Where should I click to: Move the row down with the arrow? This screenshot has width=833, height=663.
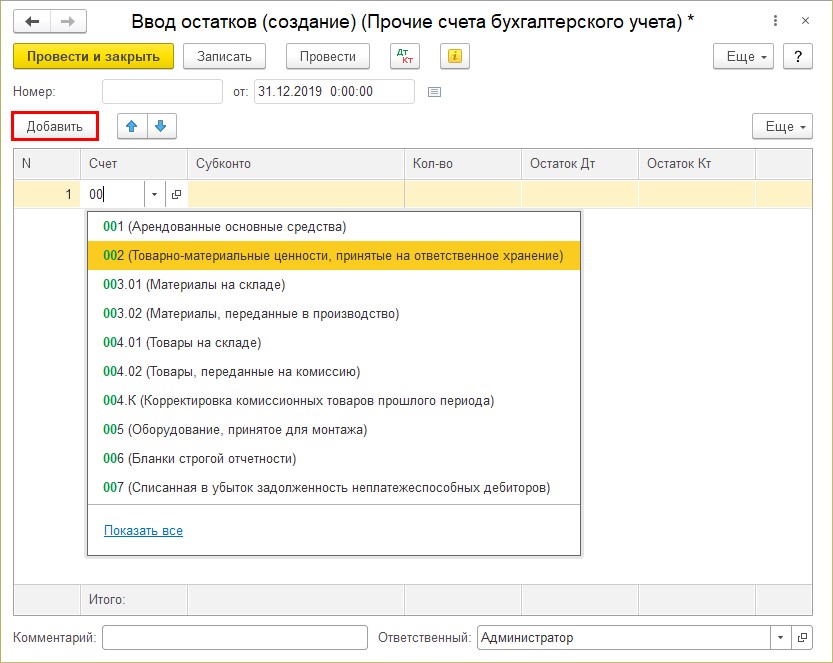[161, 126]
